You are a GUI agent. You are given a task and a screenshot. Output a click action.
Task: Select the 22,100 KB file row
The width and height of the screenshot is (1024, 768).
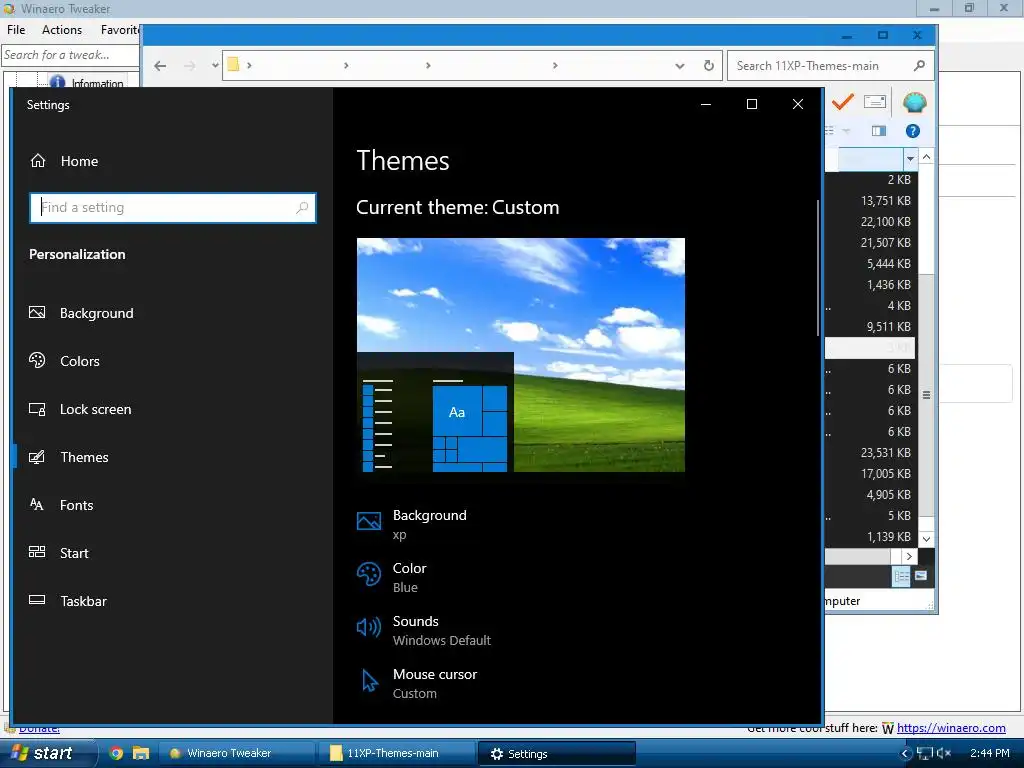pos(871,221)
